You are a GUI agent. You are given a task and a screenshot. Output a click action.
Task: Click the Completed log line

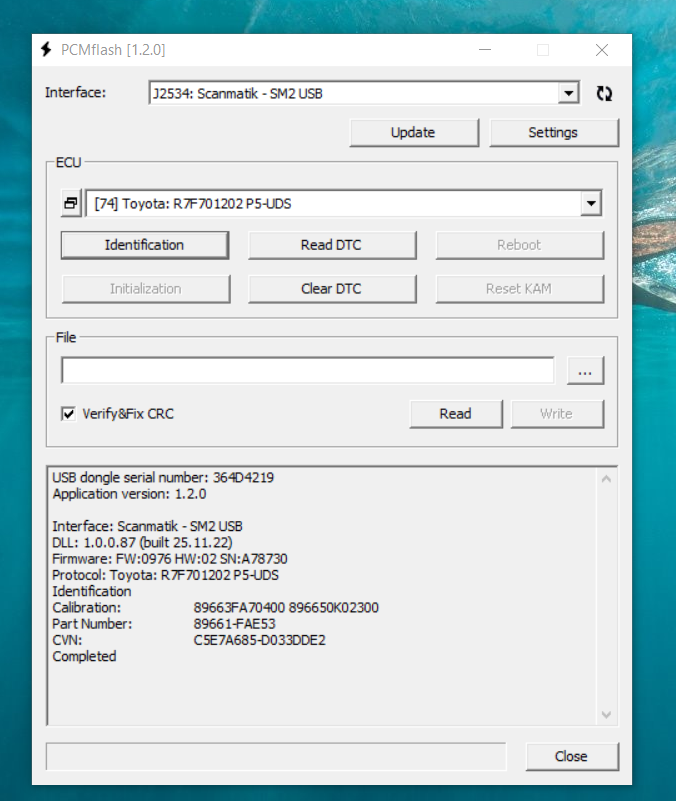tap(84, 656)
